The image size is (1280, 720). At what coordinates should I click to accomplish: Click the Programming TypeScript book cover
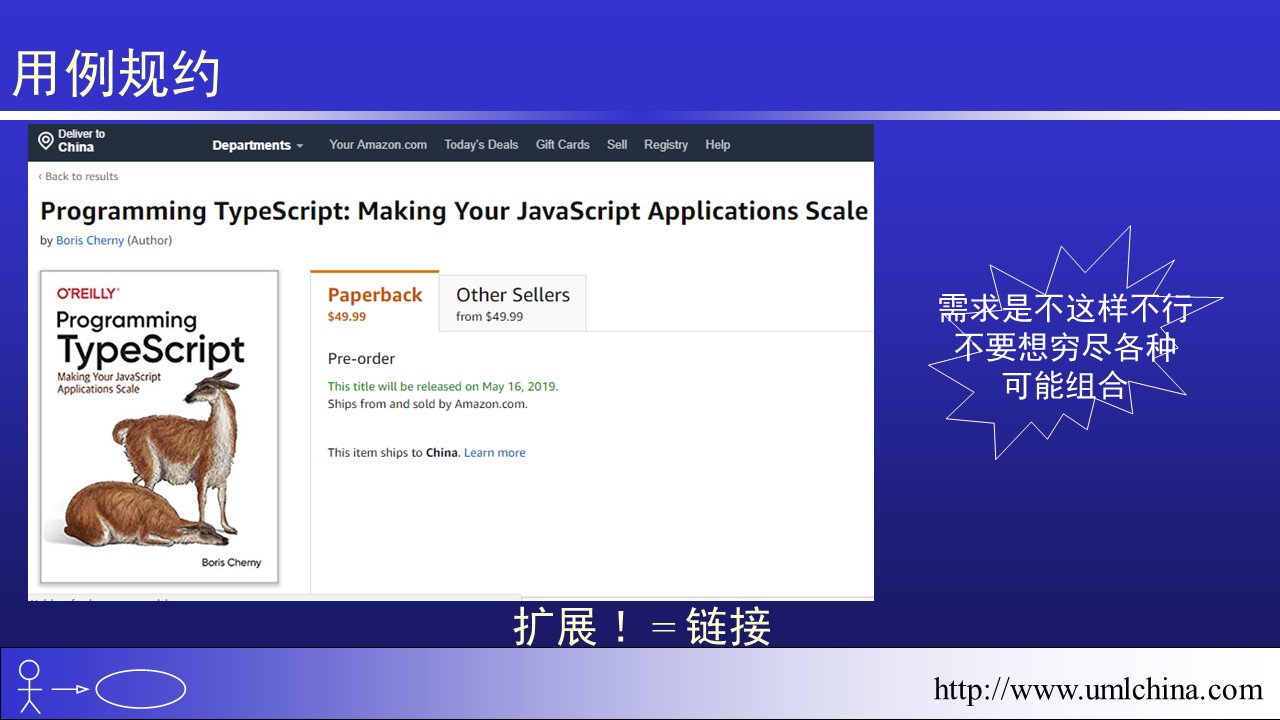(159, 427)
